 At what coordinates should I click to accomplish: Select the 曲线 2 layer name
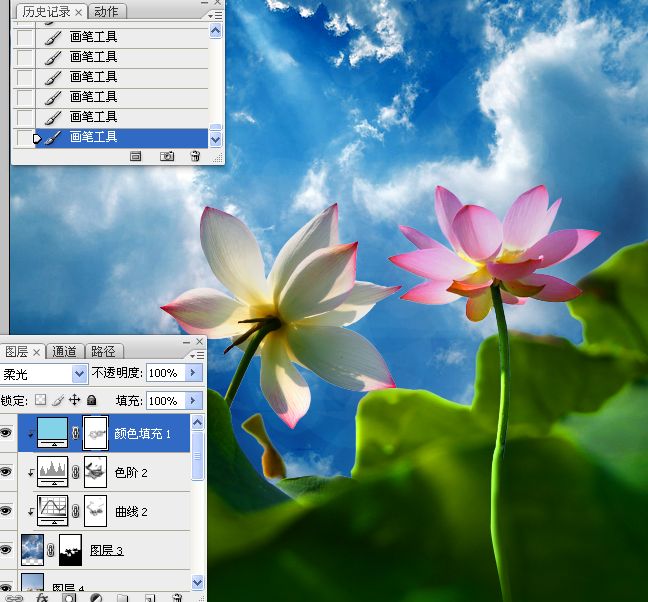(131, 512)
